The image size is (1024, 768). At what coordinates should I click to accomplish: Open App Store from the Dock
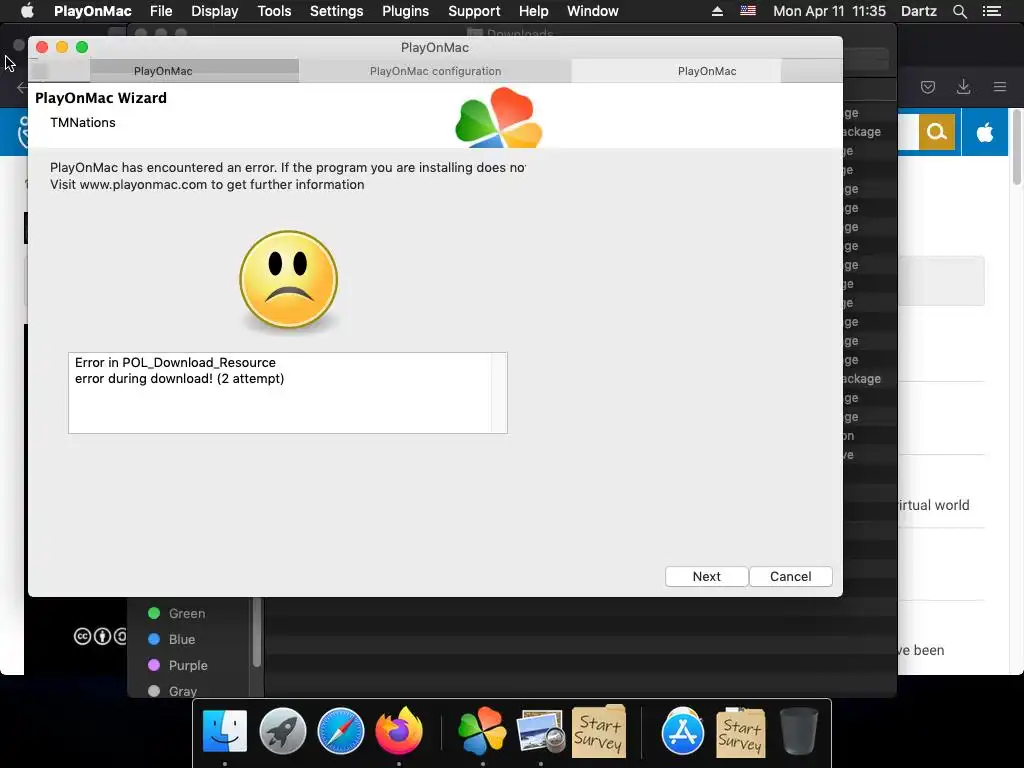click(682, 731)
